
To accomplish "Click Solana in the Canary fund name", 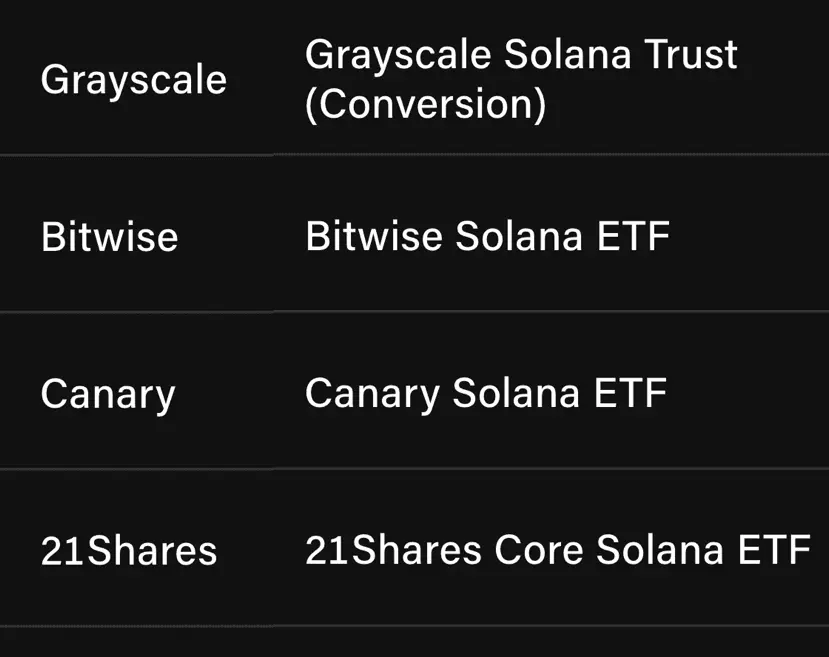I will point(516,392).
